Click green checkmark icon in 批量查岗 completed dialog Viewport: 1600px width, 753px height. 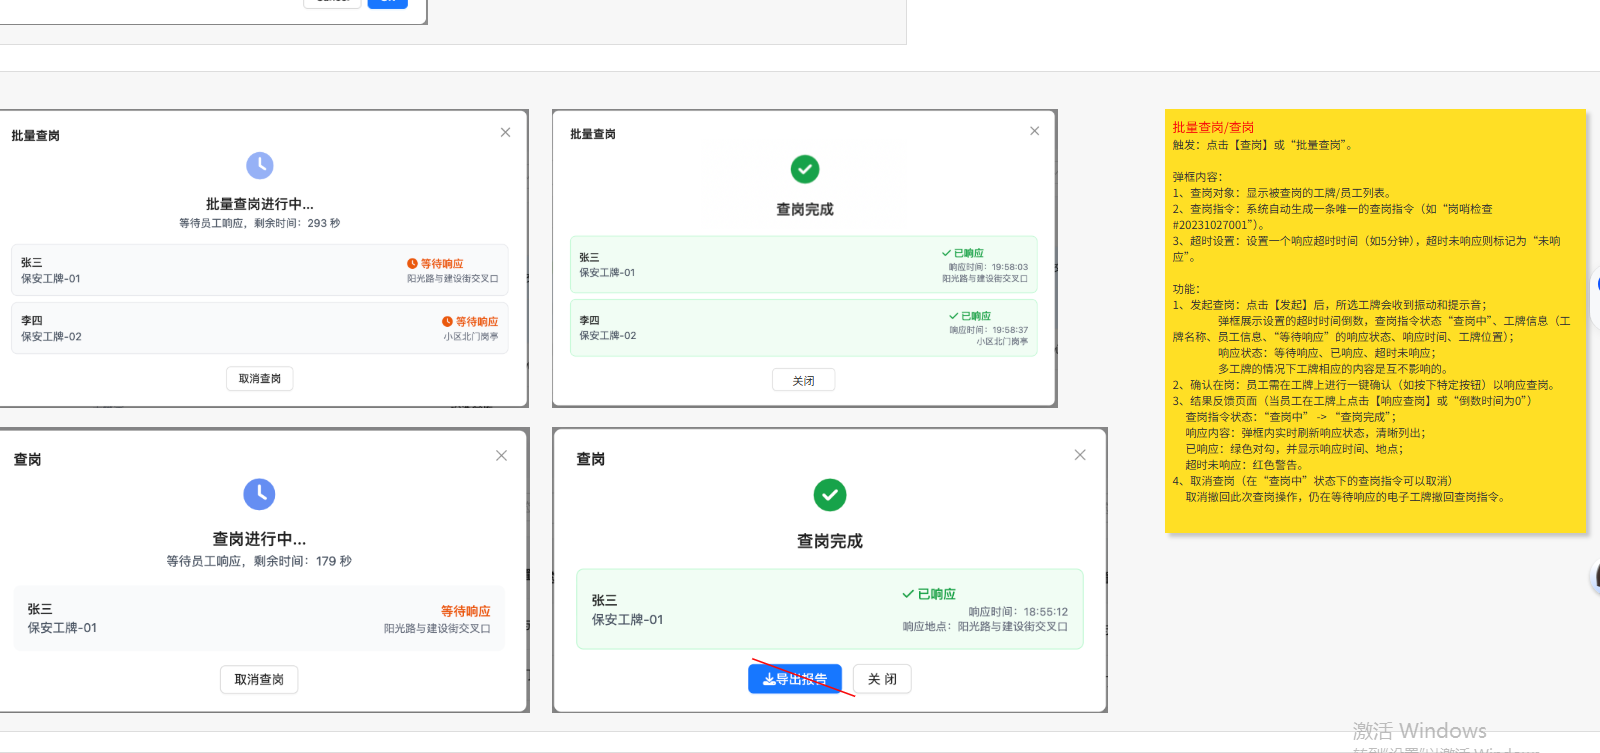click(x=805, y=169)
